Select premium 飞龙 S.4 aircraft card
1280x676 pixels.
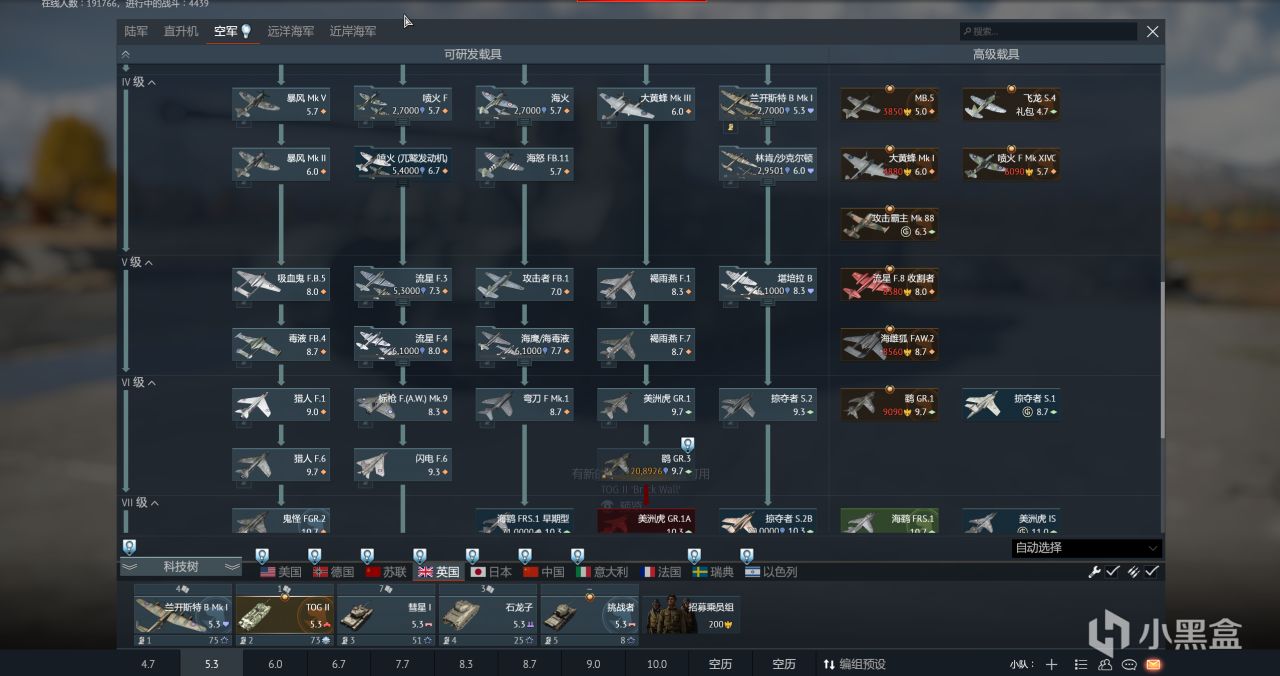(1012, 104)
